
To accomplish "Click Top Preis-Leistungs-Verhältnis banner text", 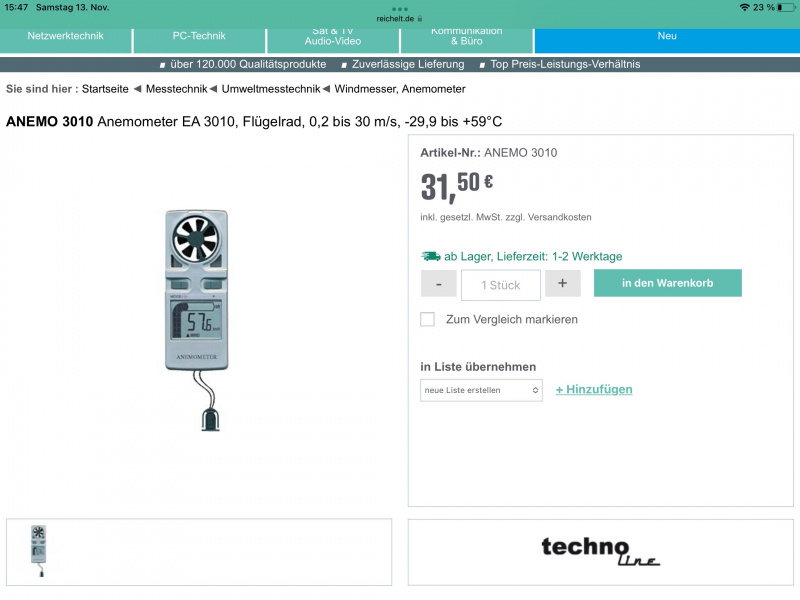I will (x=565, y=64).
